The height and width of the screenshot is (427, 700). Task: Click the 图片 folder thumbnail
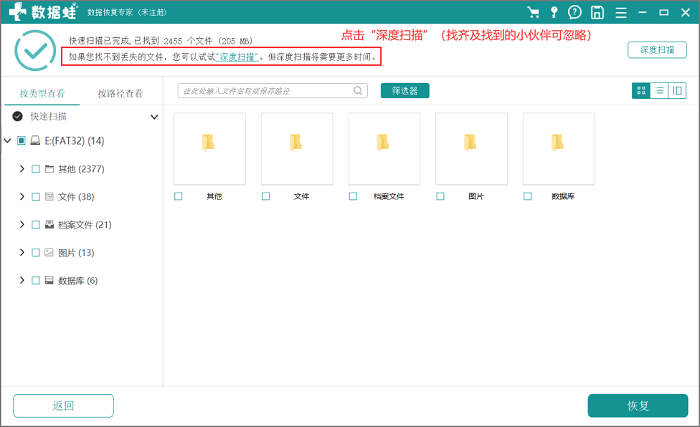471,149
